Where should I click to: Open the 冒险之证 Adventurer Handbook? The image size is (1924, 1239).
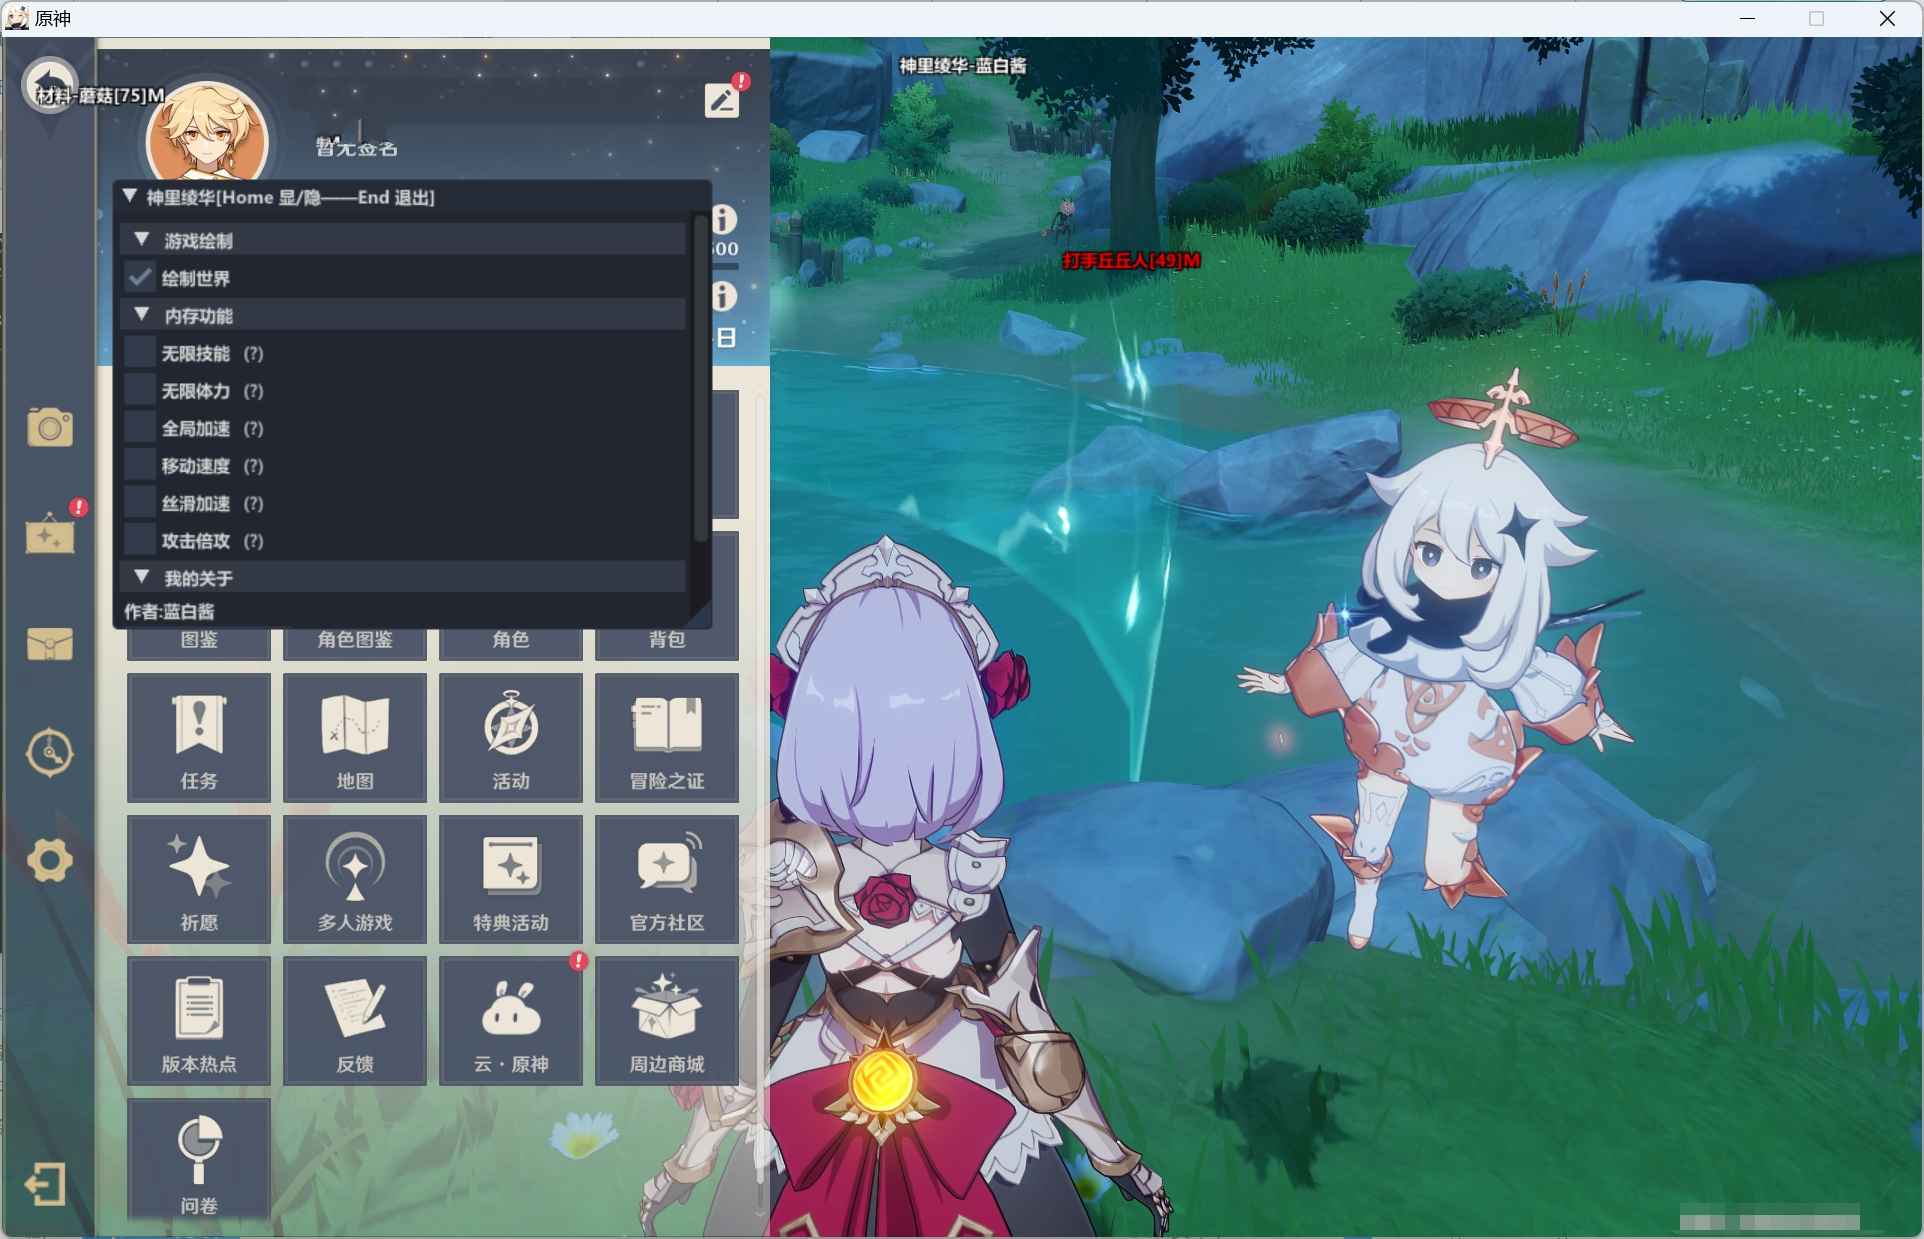coord(665,737)
